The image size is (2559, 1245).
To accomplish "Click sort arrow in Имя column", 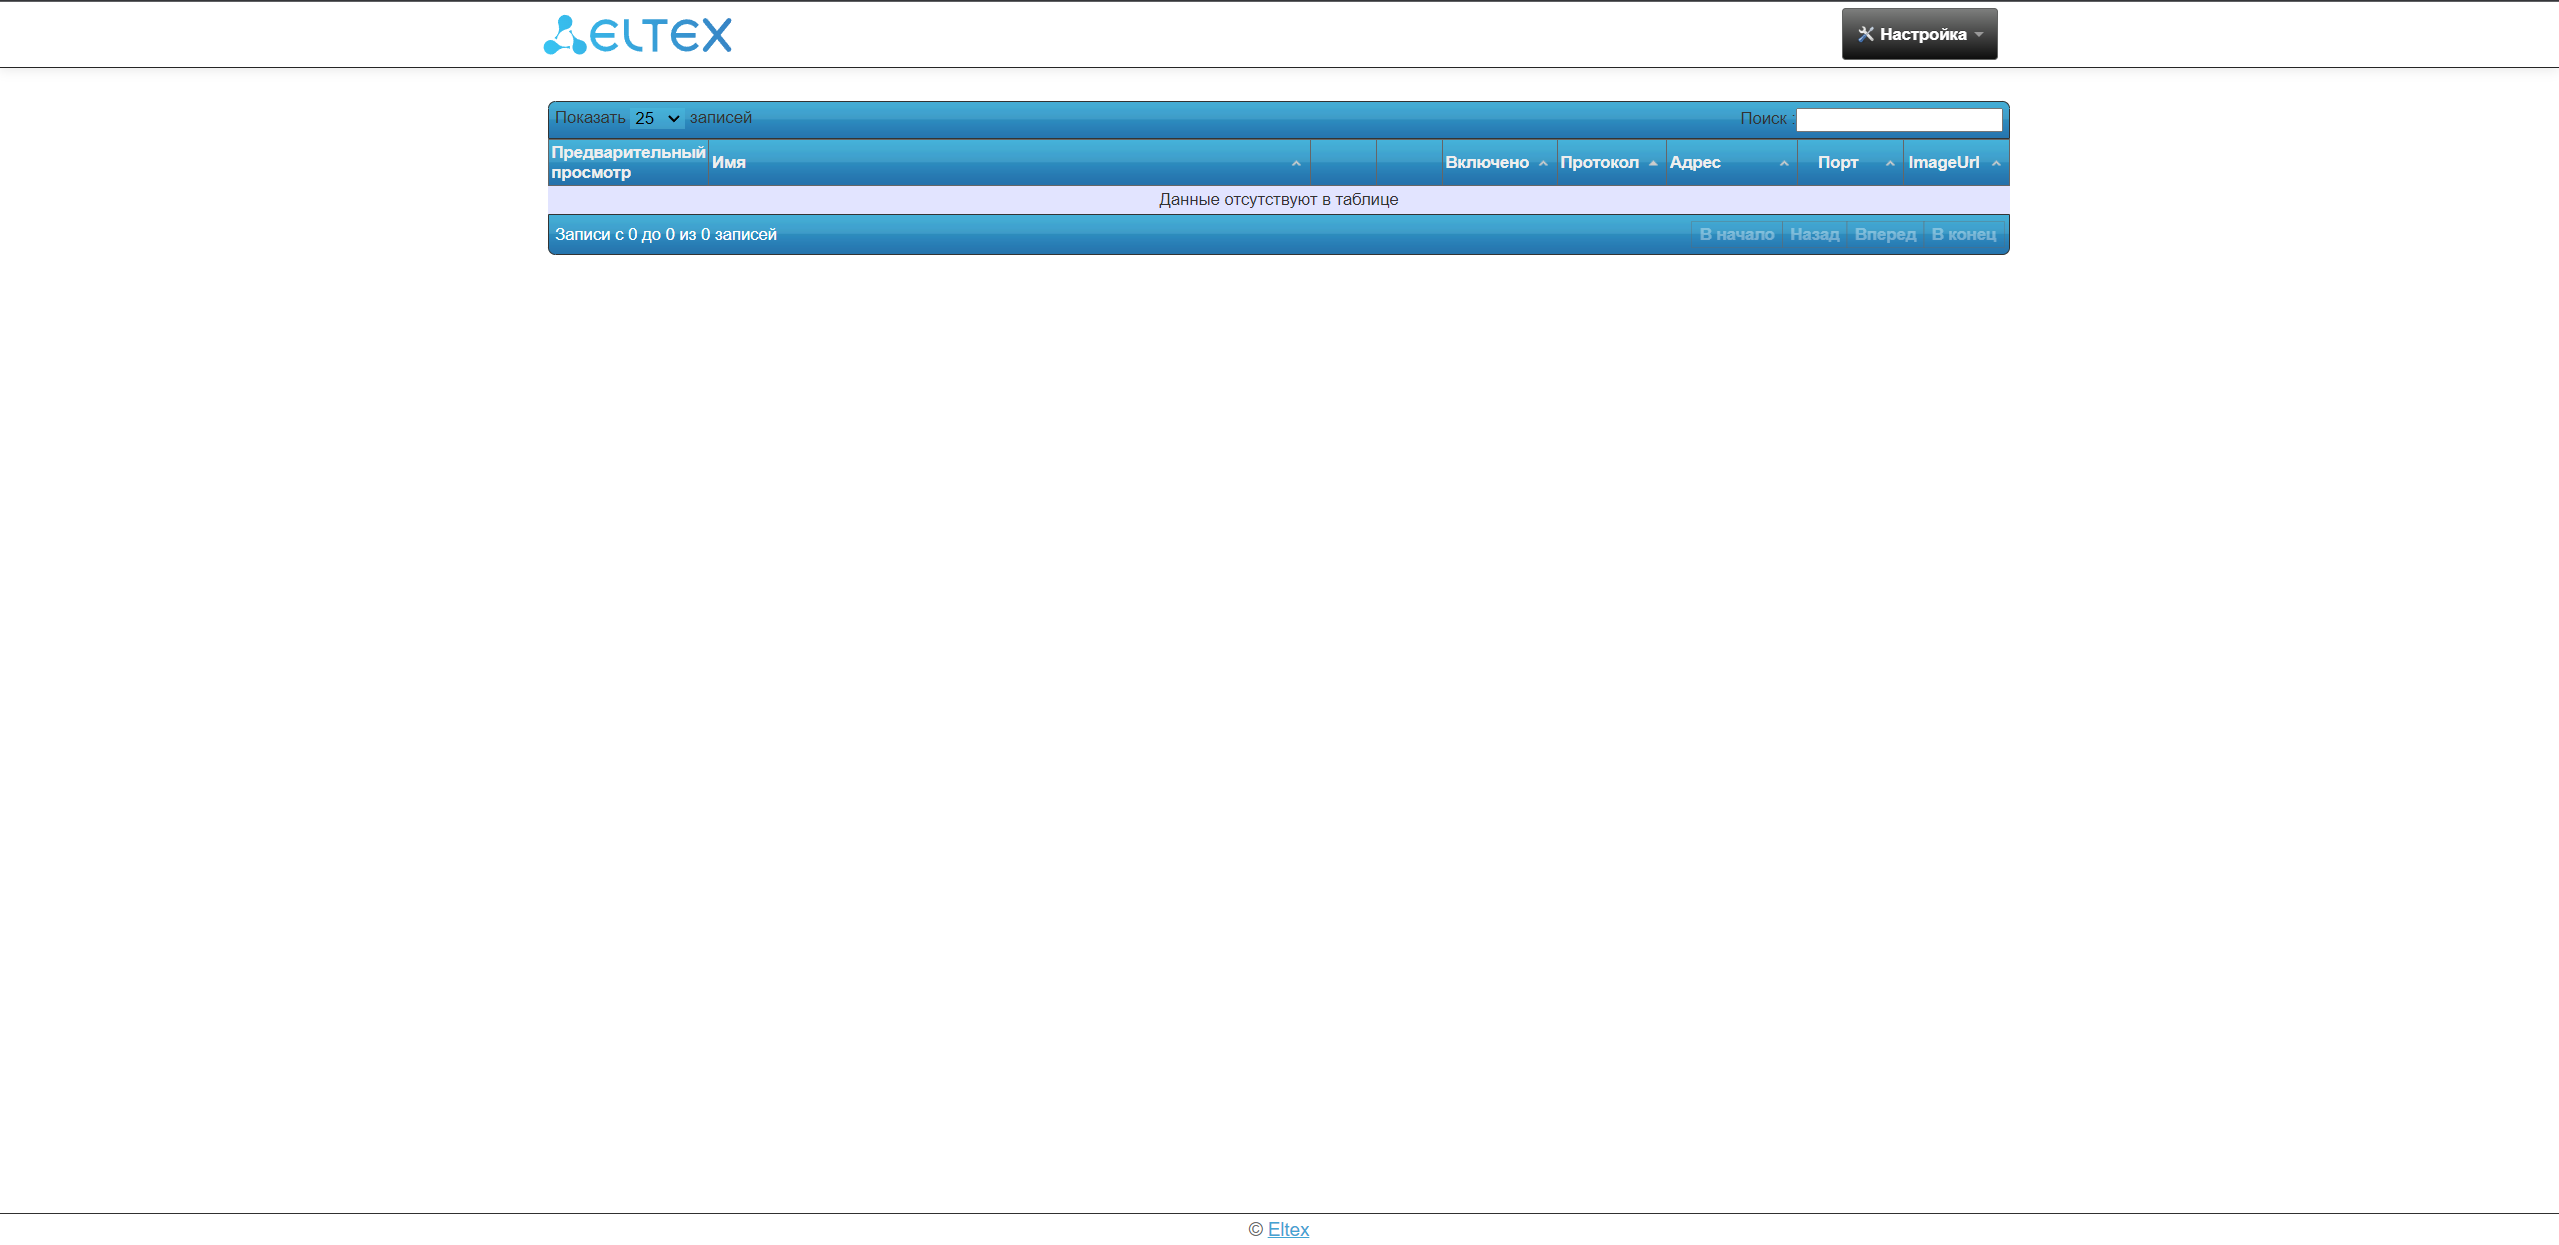I will [x=1295, y=164].
